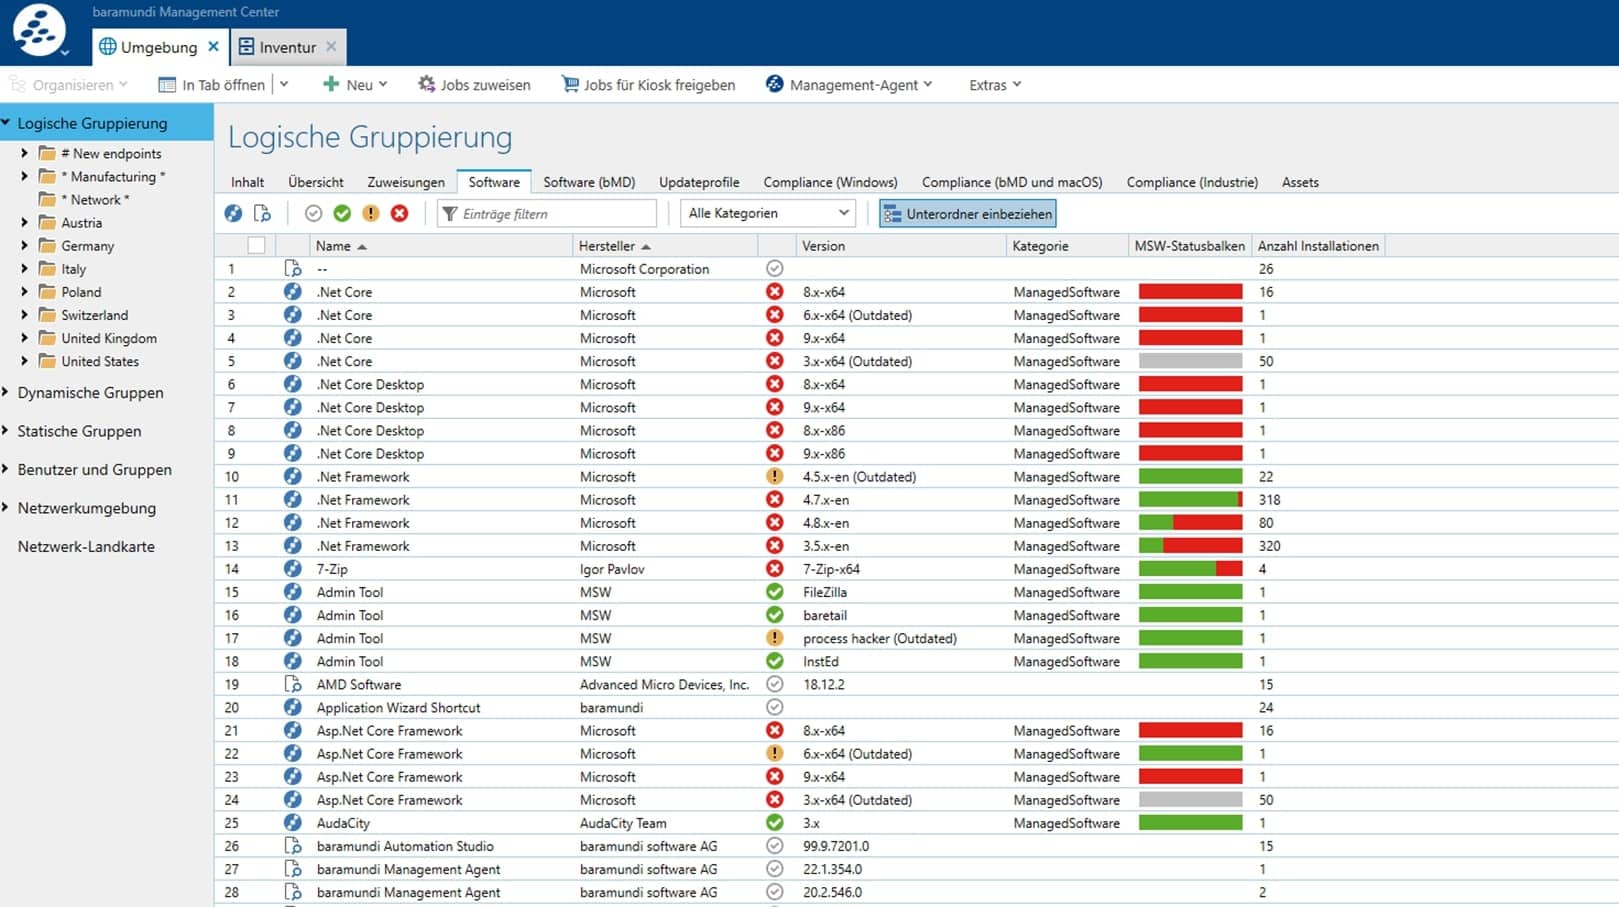1619x907 pixels.
Task: Click document icon of AMD Software row
Action: pos(292,684)
